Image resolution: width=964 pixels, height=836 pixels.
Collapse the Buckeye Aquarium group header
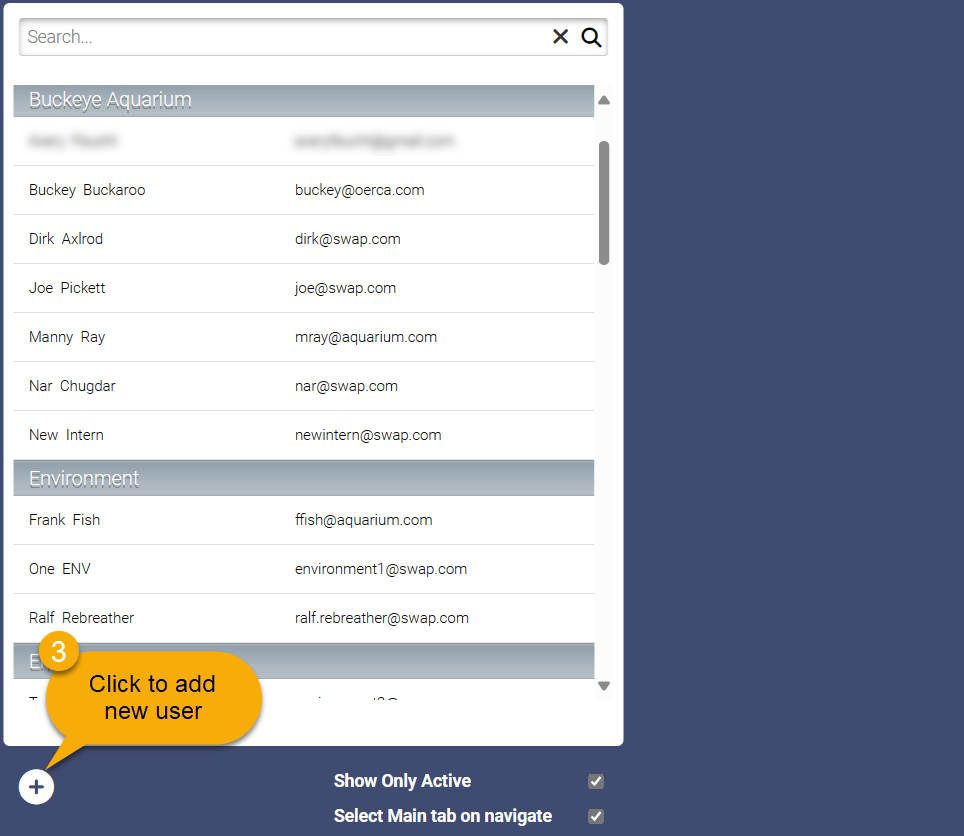tap(304, 100)
